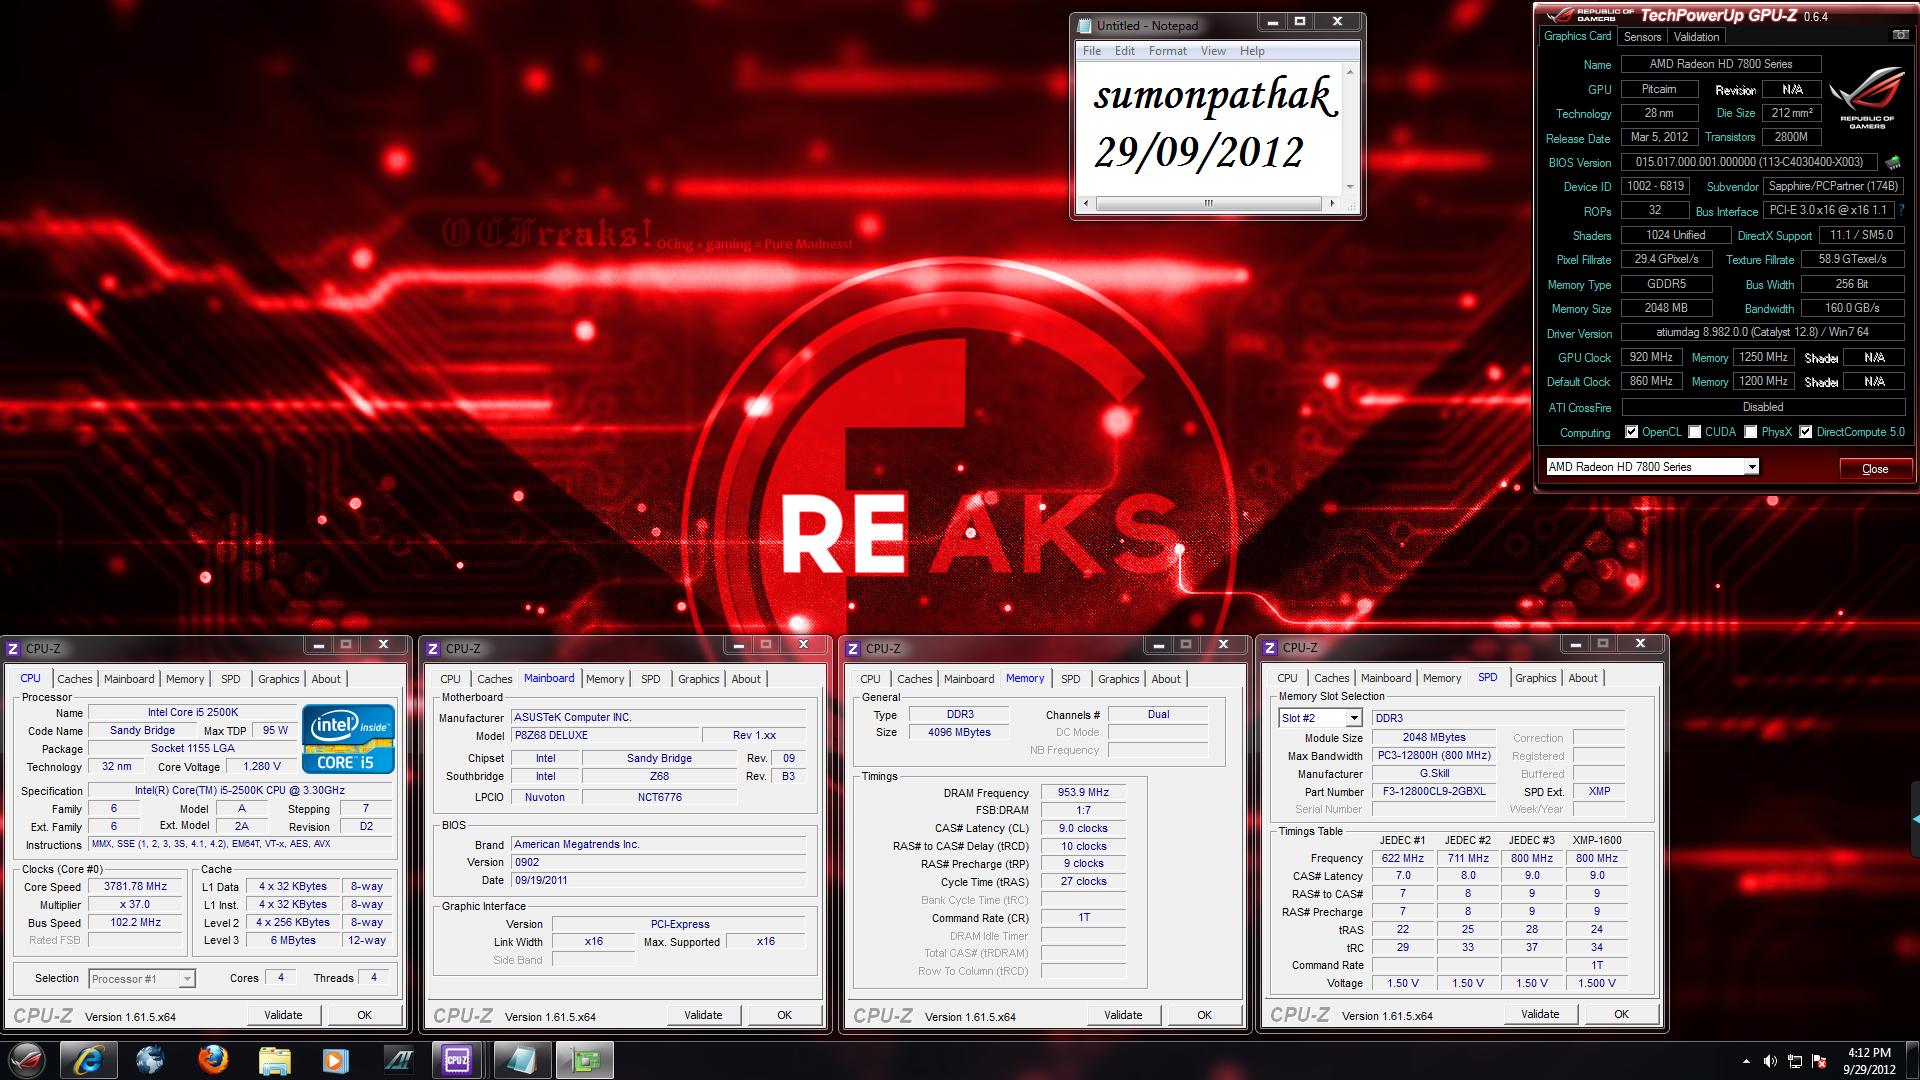Click the Core Voltage value 1.280 V

[262, 766]
